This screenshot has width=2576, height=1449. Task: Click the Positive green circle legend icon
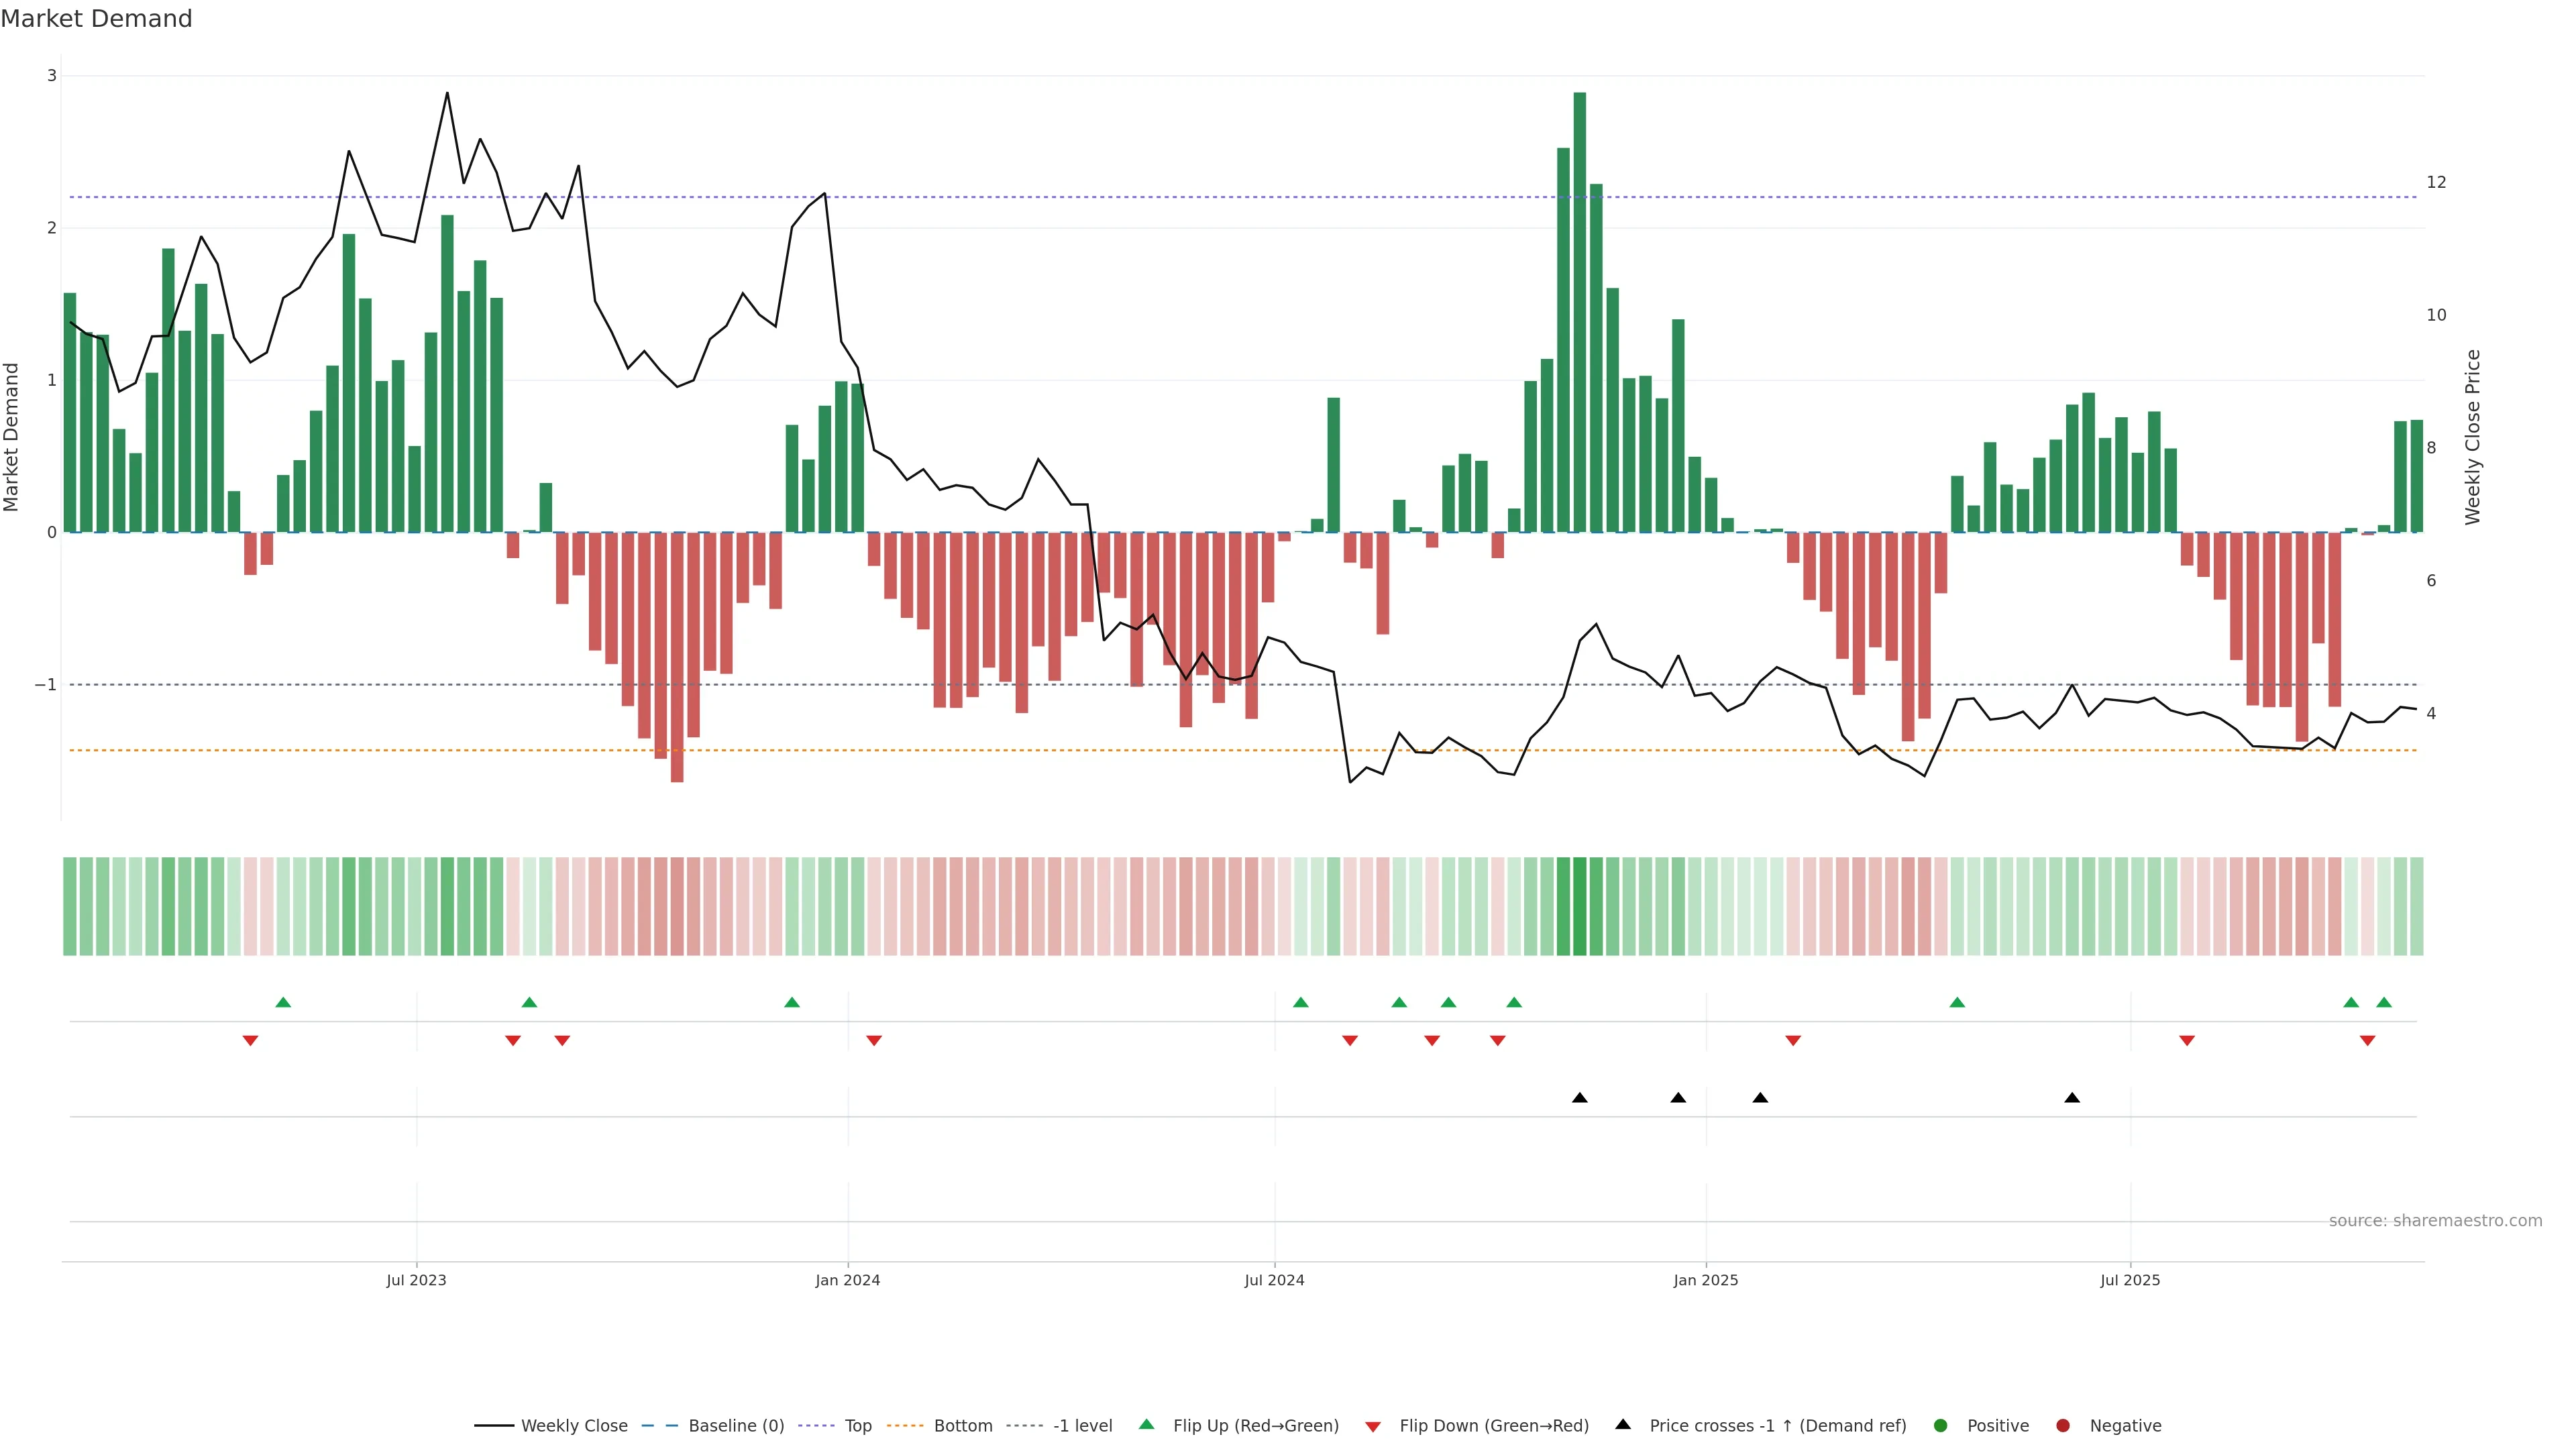[1941, 1426]
